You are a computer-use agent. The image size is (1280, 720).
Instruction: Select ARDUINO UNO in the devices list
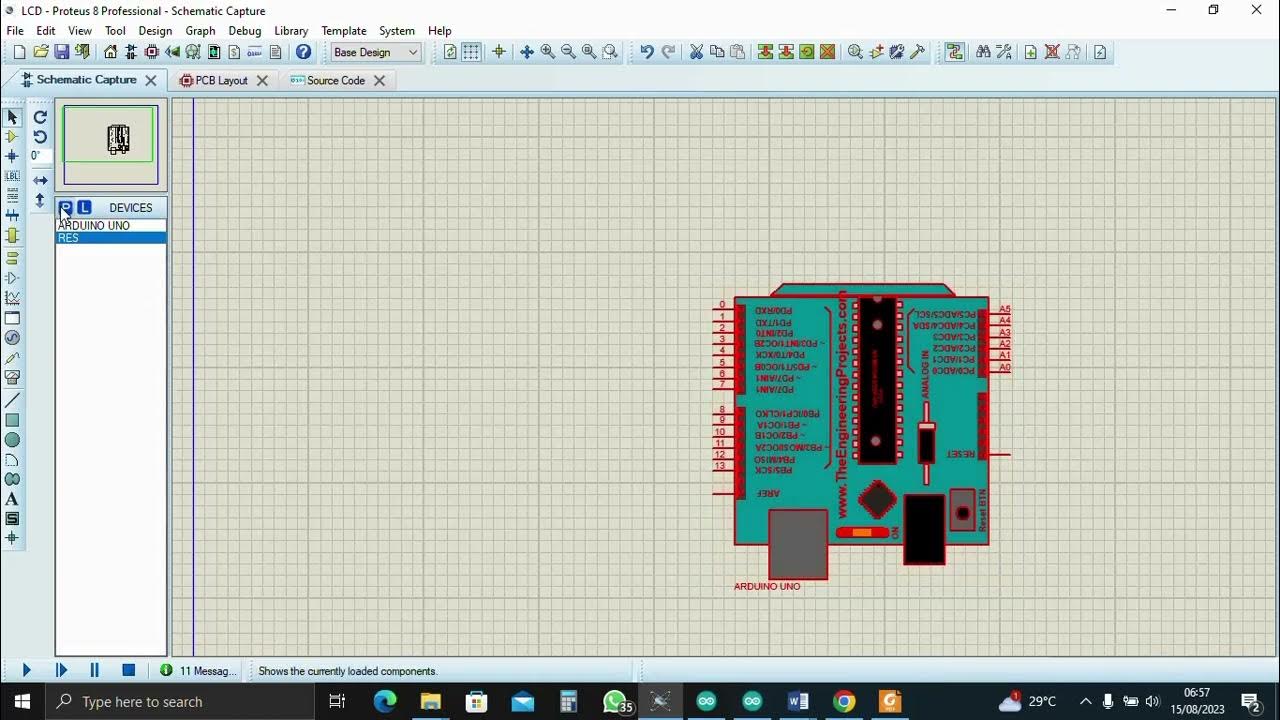[x=111, y=226]
